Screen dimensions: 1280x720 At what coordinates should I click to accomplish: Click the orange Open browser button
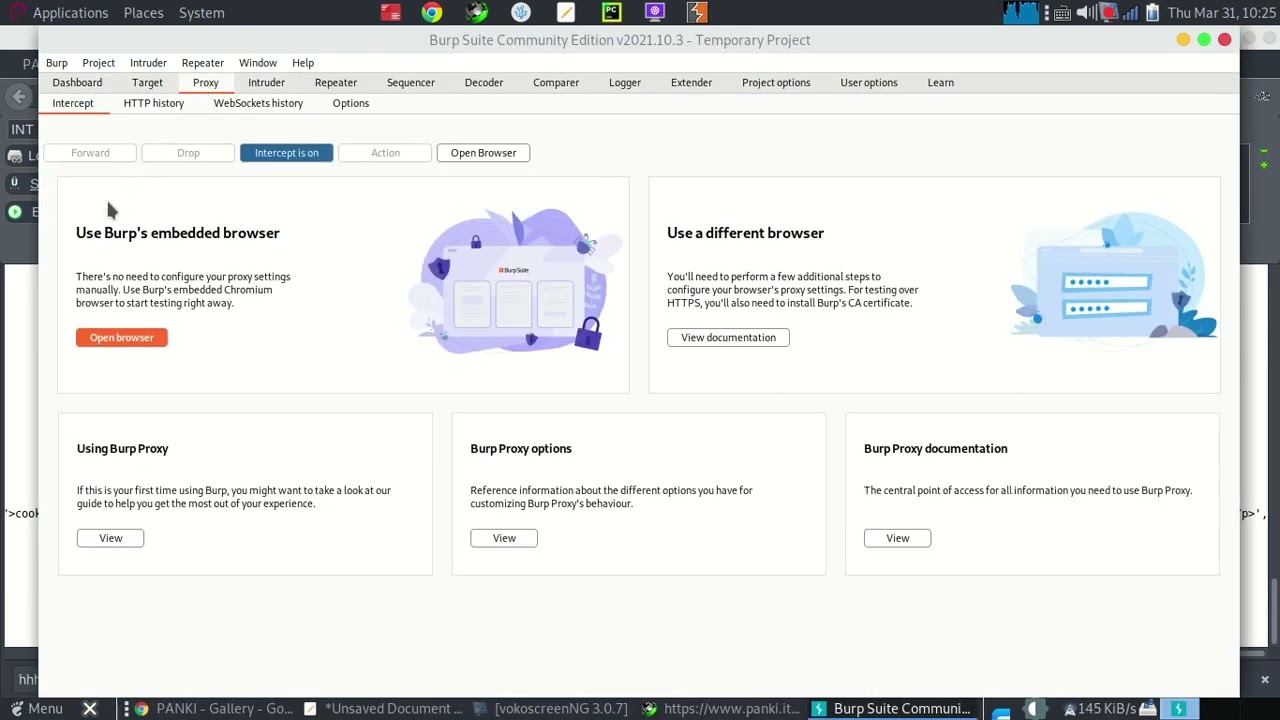(x=122, y=337)
